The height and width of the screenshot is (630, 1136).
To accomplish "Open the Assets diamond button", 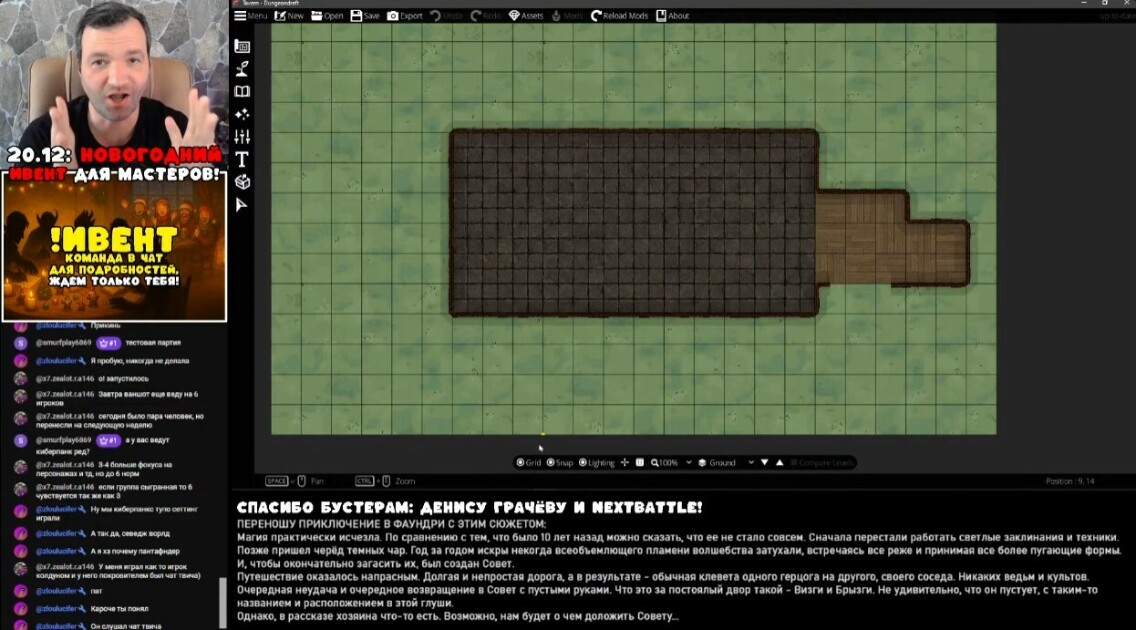I will click(x=526, y=15).
